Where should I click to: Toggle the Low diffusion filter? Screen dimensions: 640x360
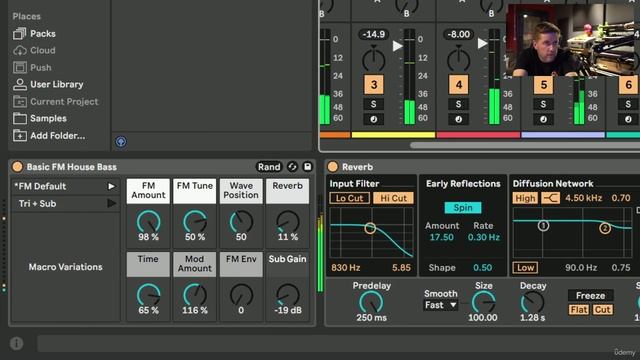(x=525, y=268)
